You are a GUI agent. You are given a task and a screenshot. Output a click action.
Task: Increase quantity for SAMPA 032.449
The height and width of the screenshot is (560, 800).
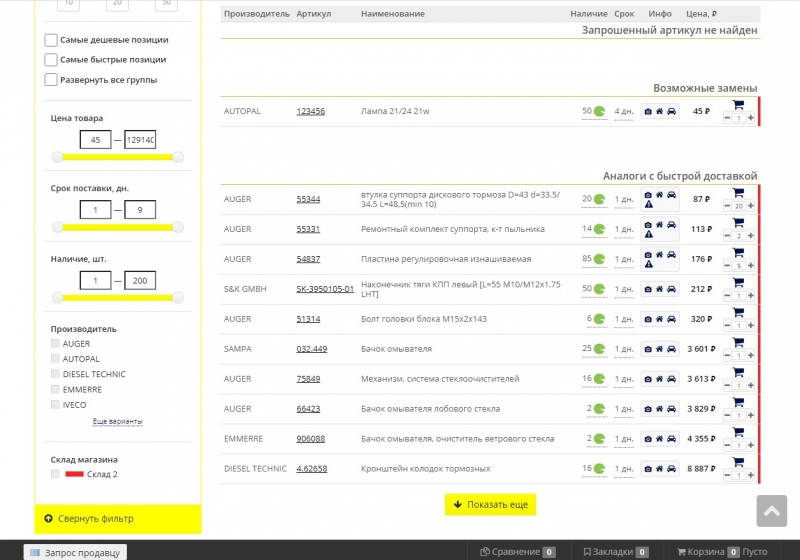tap(751, 355)
